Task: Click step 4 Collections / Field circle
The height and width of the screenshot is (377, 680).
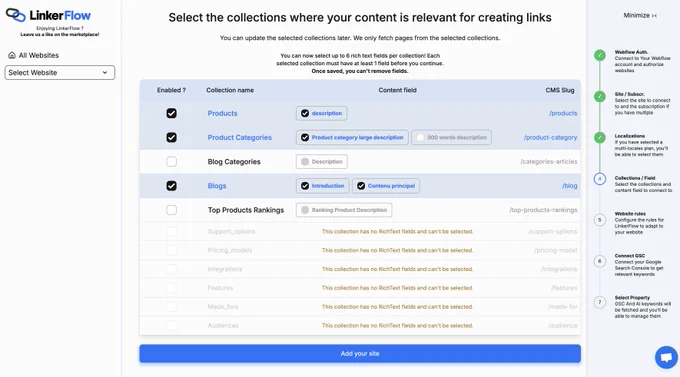Action: 600,179
